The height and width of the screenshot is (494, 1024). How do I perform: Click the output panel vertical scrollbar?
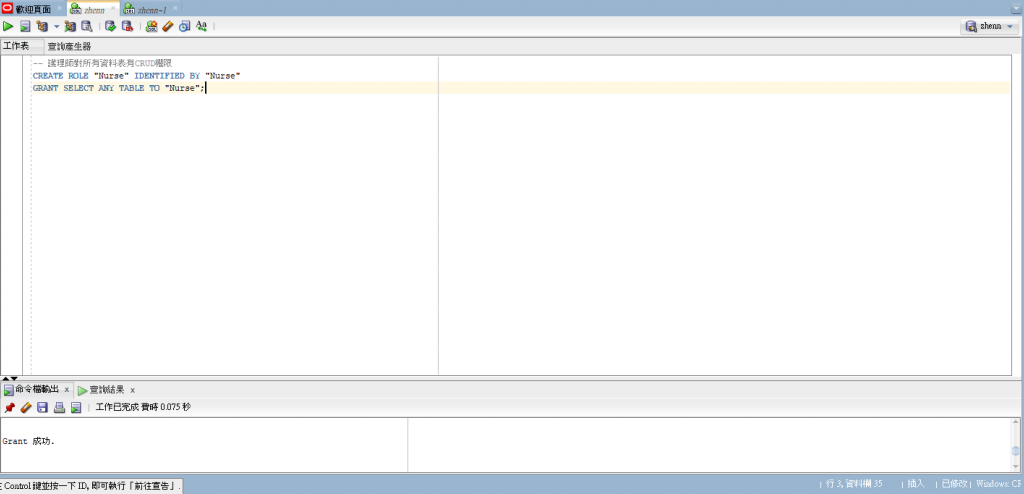tap(1016, 444)
